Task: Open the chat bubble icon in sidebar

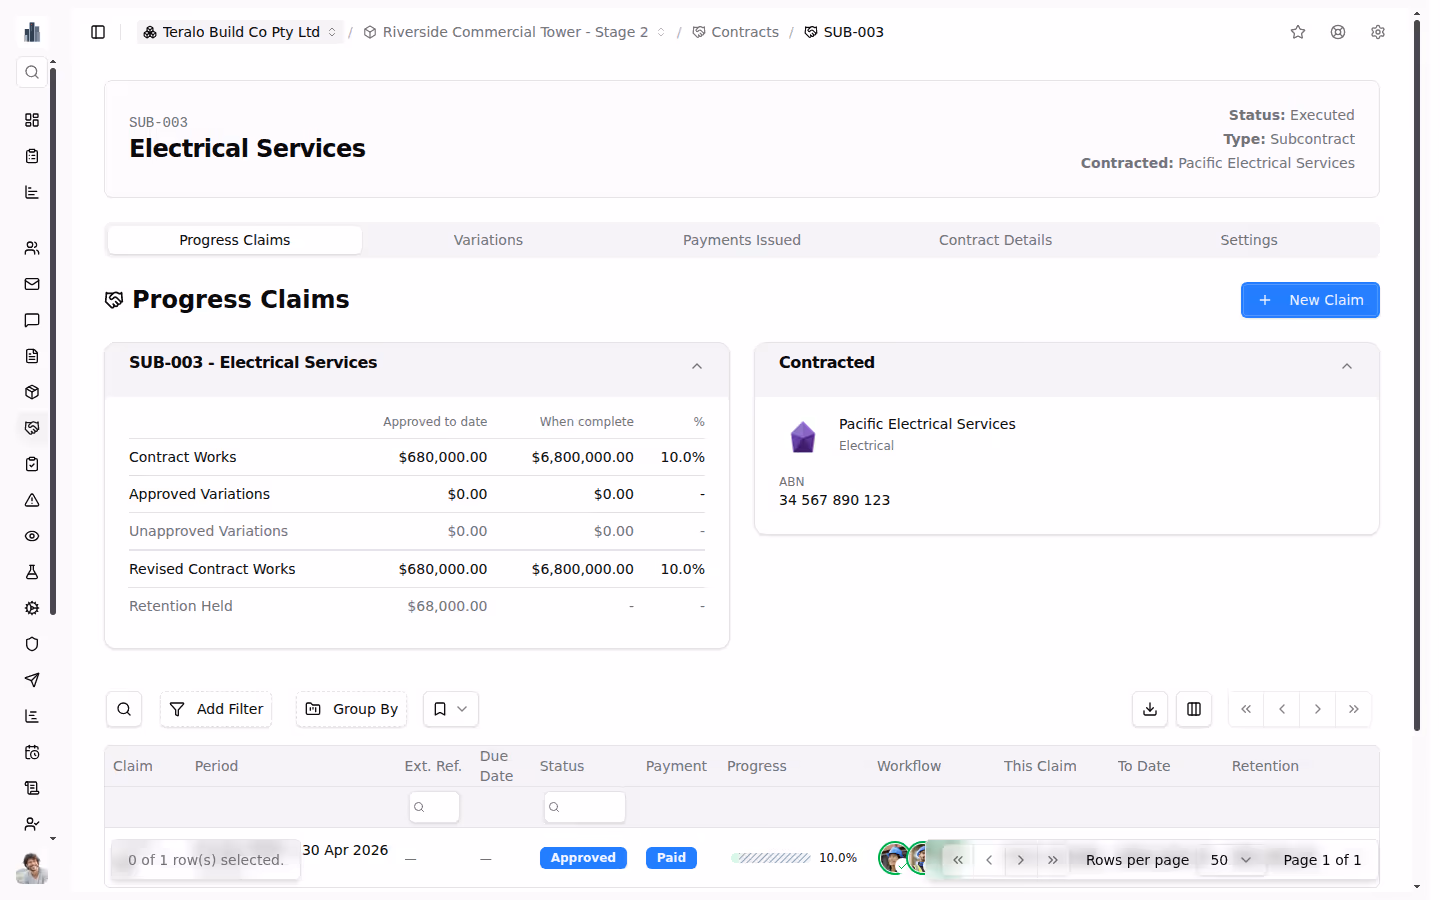Action: [x=32, y=320]
